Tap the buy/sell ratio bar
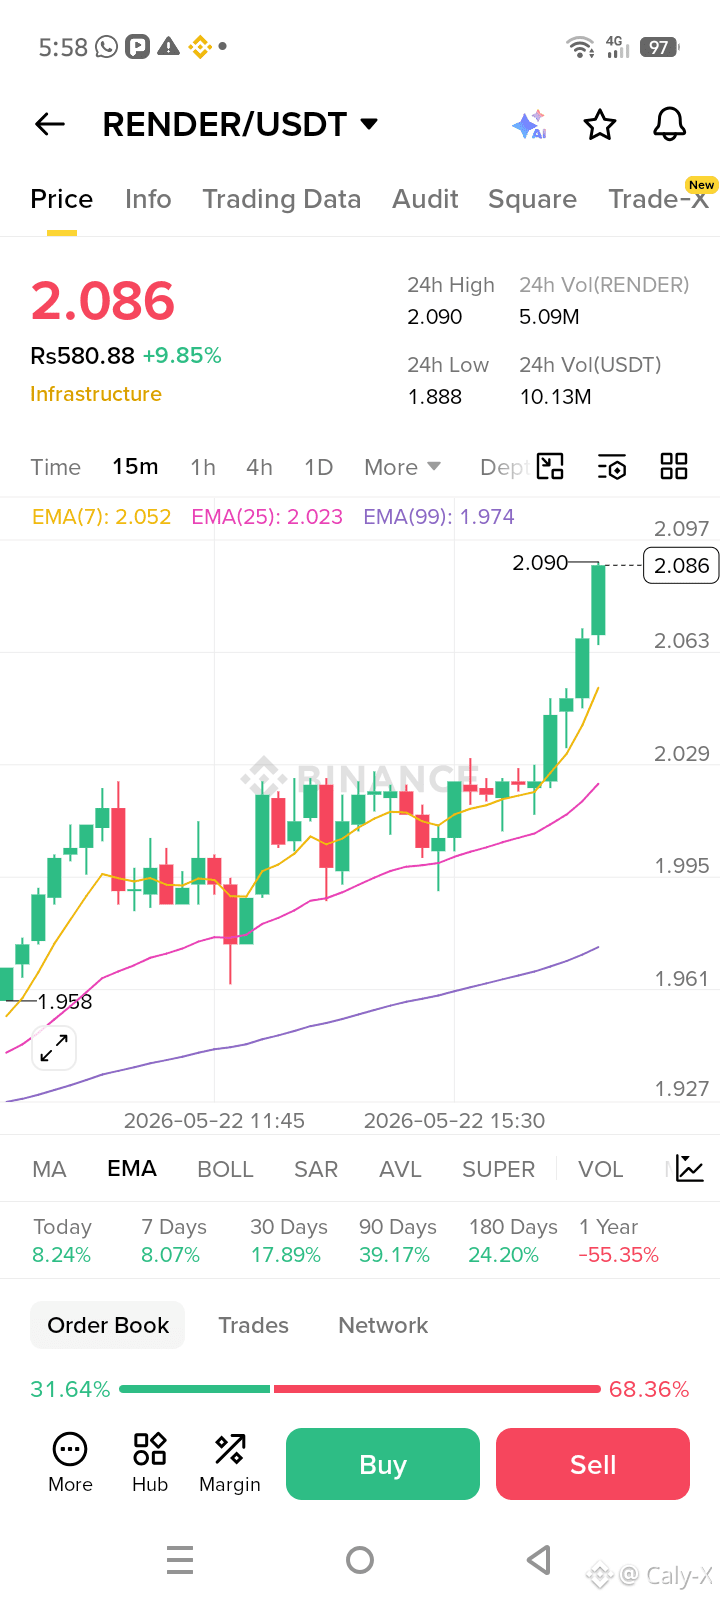 (360, 1389)
